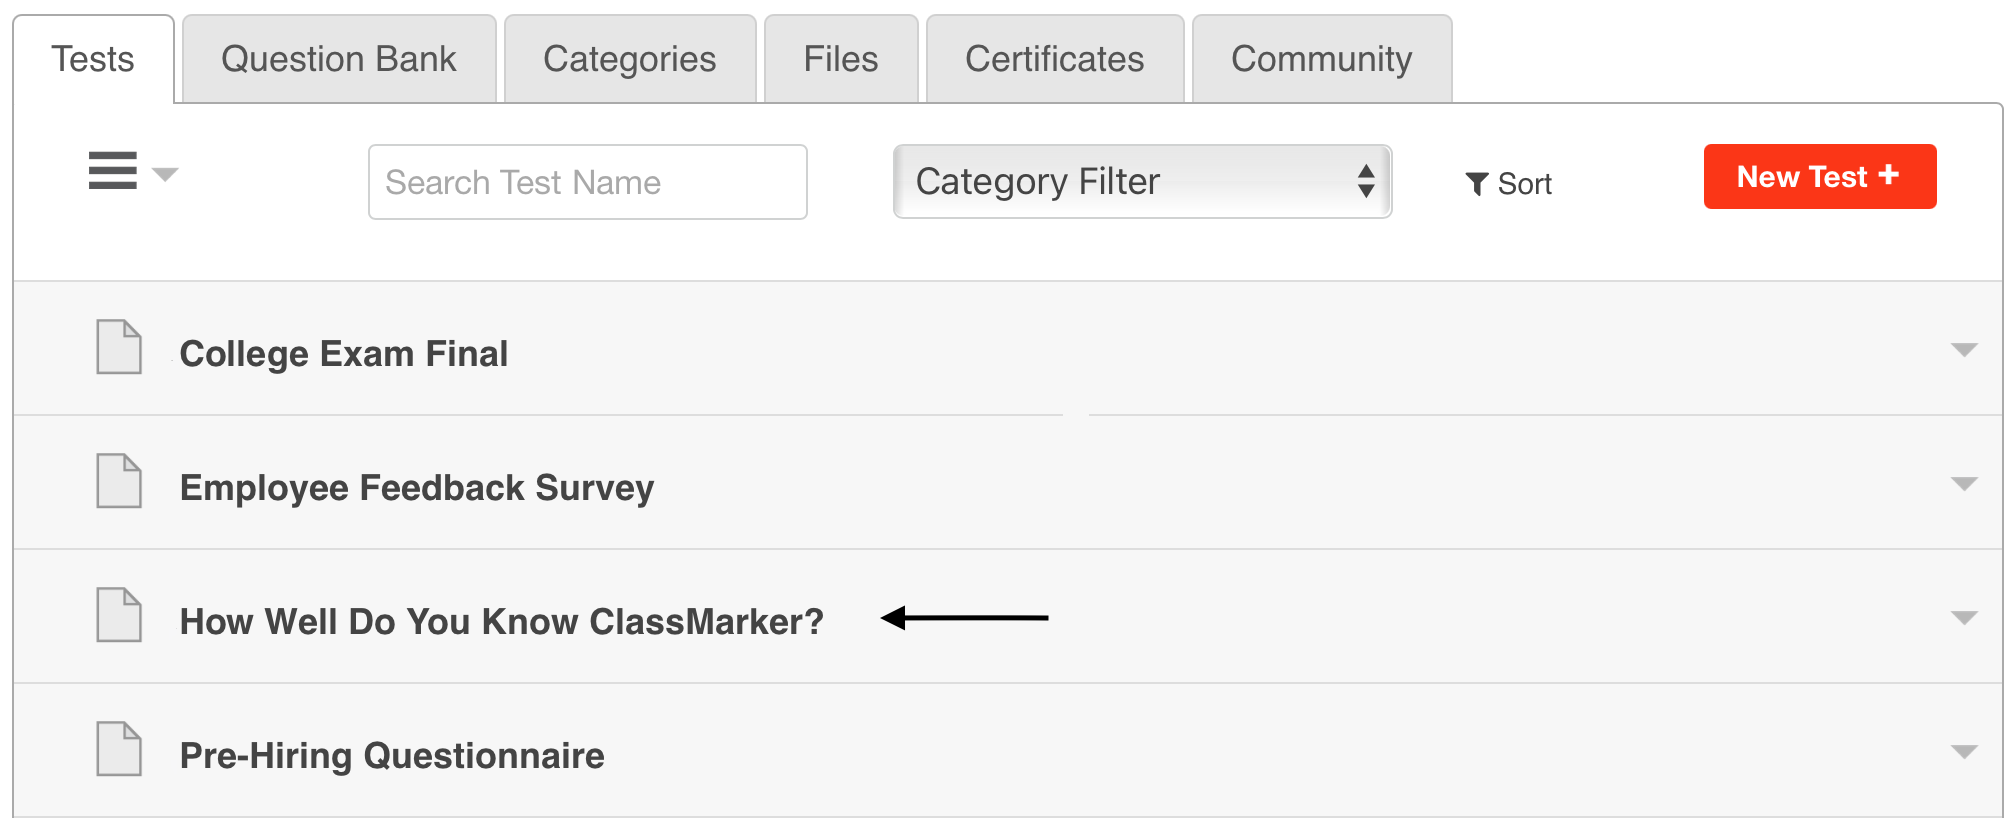The image size is (2012, 818).
Task: Open the Pre-Hiring Questionnaire test
Action: click(x=392, y=756)
